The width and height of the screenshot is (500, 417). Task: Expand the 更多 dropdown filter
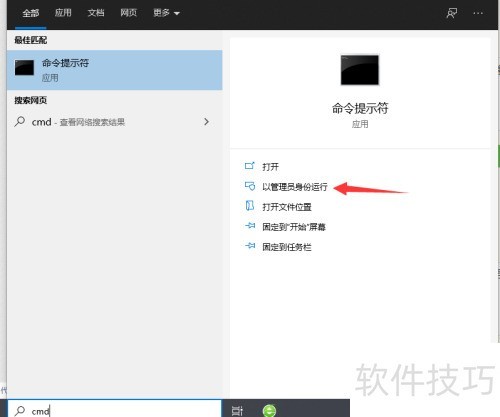166,13
